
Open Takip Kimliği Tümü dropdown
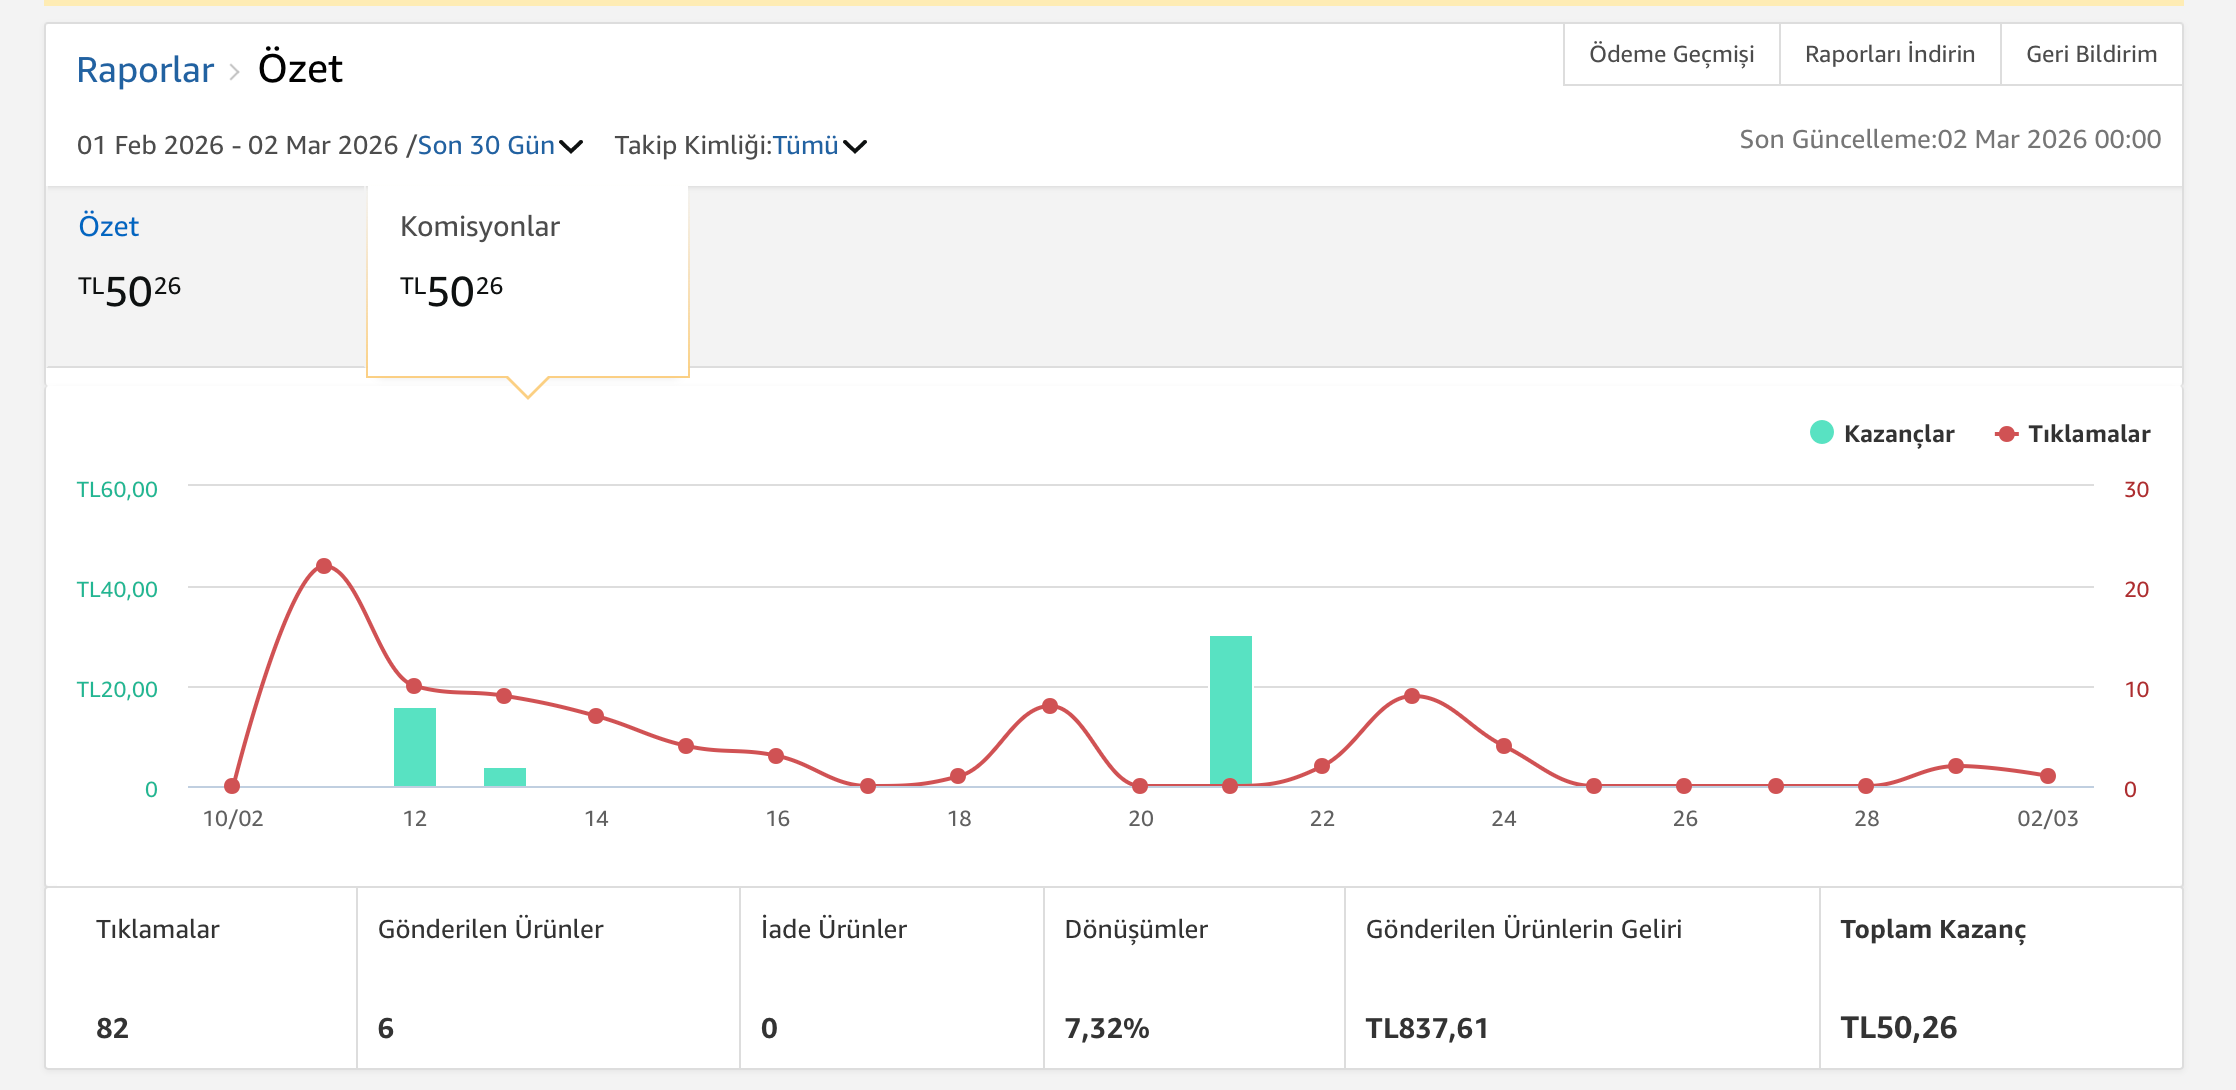(x=805, y=145)
